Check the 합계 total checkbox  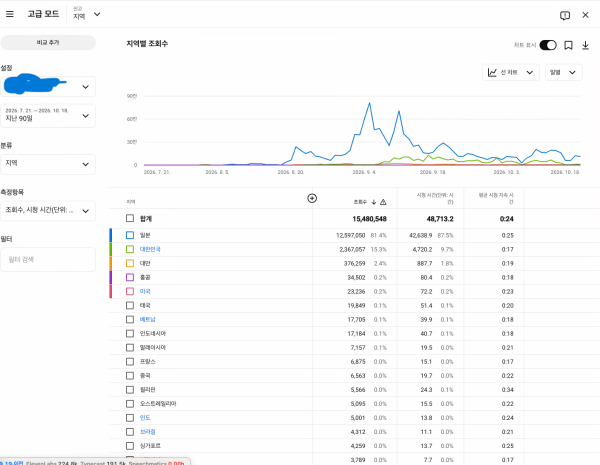(130, 218)
